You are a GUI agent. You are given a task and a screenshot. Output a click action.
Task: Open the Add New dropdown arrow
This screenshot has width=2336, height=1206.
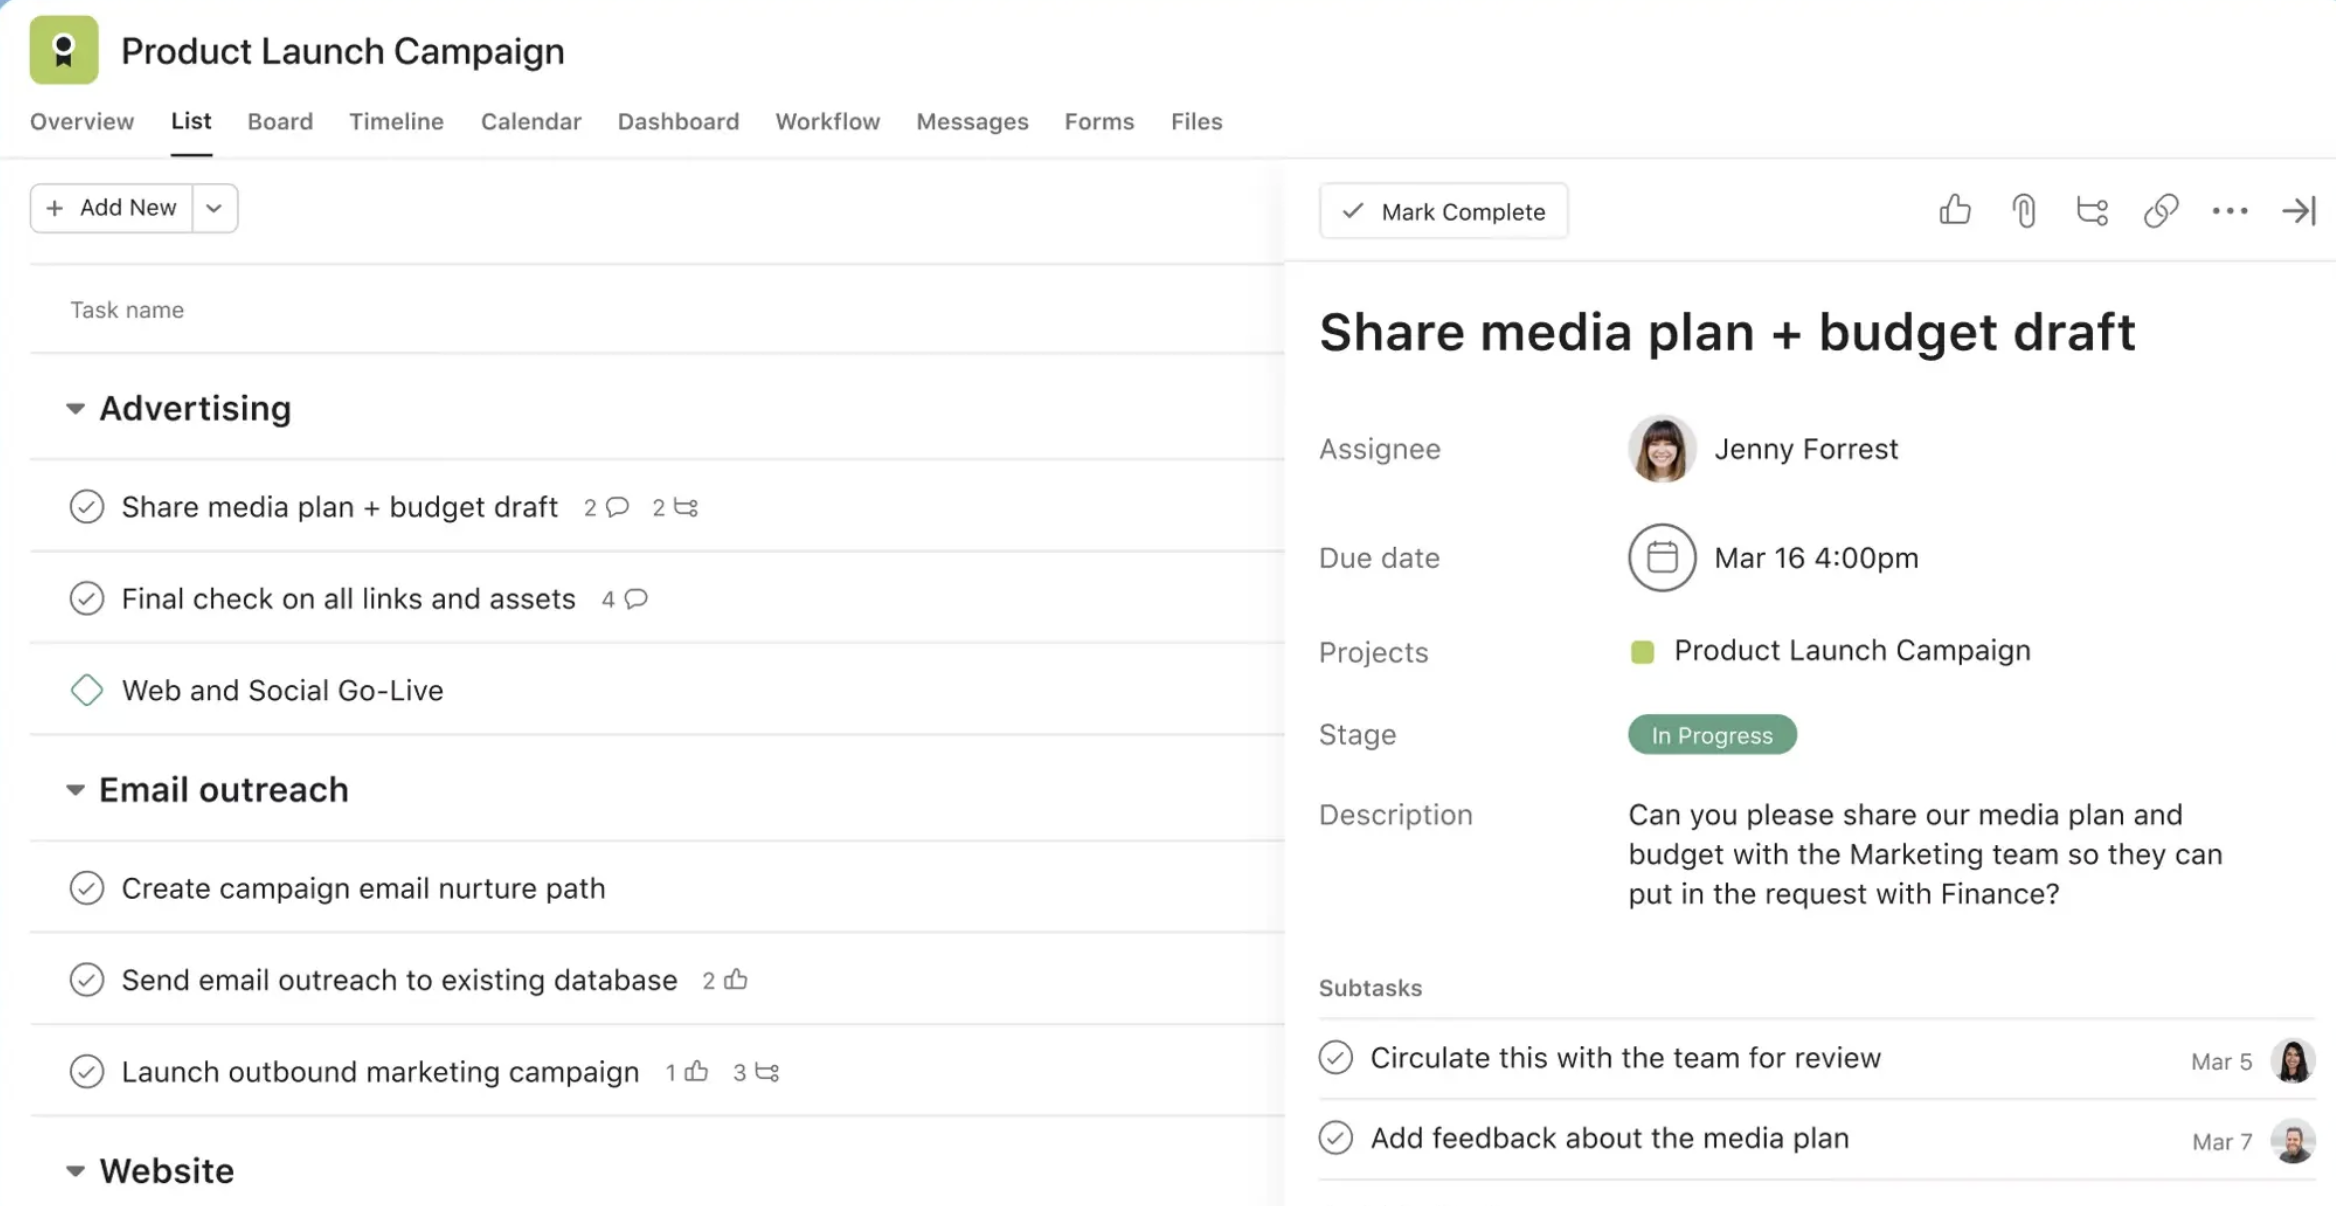[x=214, y=208]
